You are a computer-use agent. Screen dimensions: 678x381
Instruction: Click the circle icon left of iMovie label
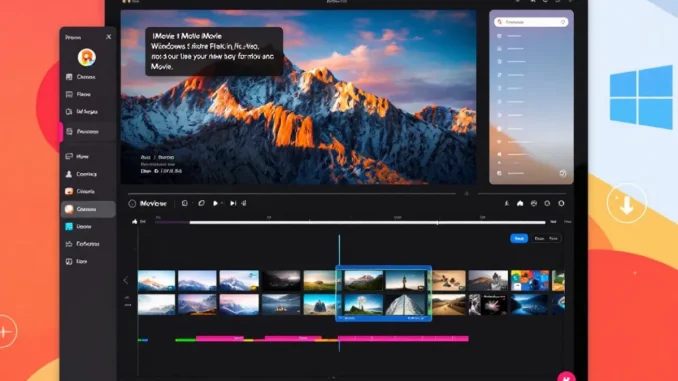[x=132, y=203]
